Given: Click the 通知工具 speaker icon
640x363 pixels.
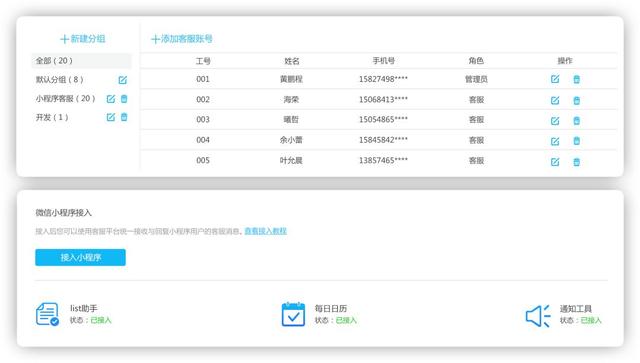Looking at the screenshot, I should click(x=538, y=316).
